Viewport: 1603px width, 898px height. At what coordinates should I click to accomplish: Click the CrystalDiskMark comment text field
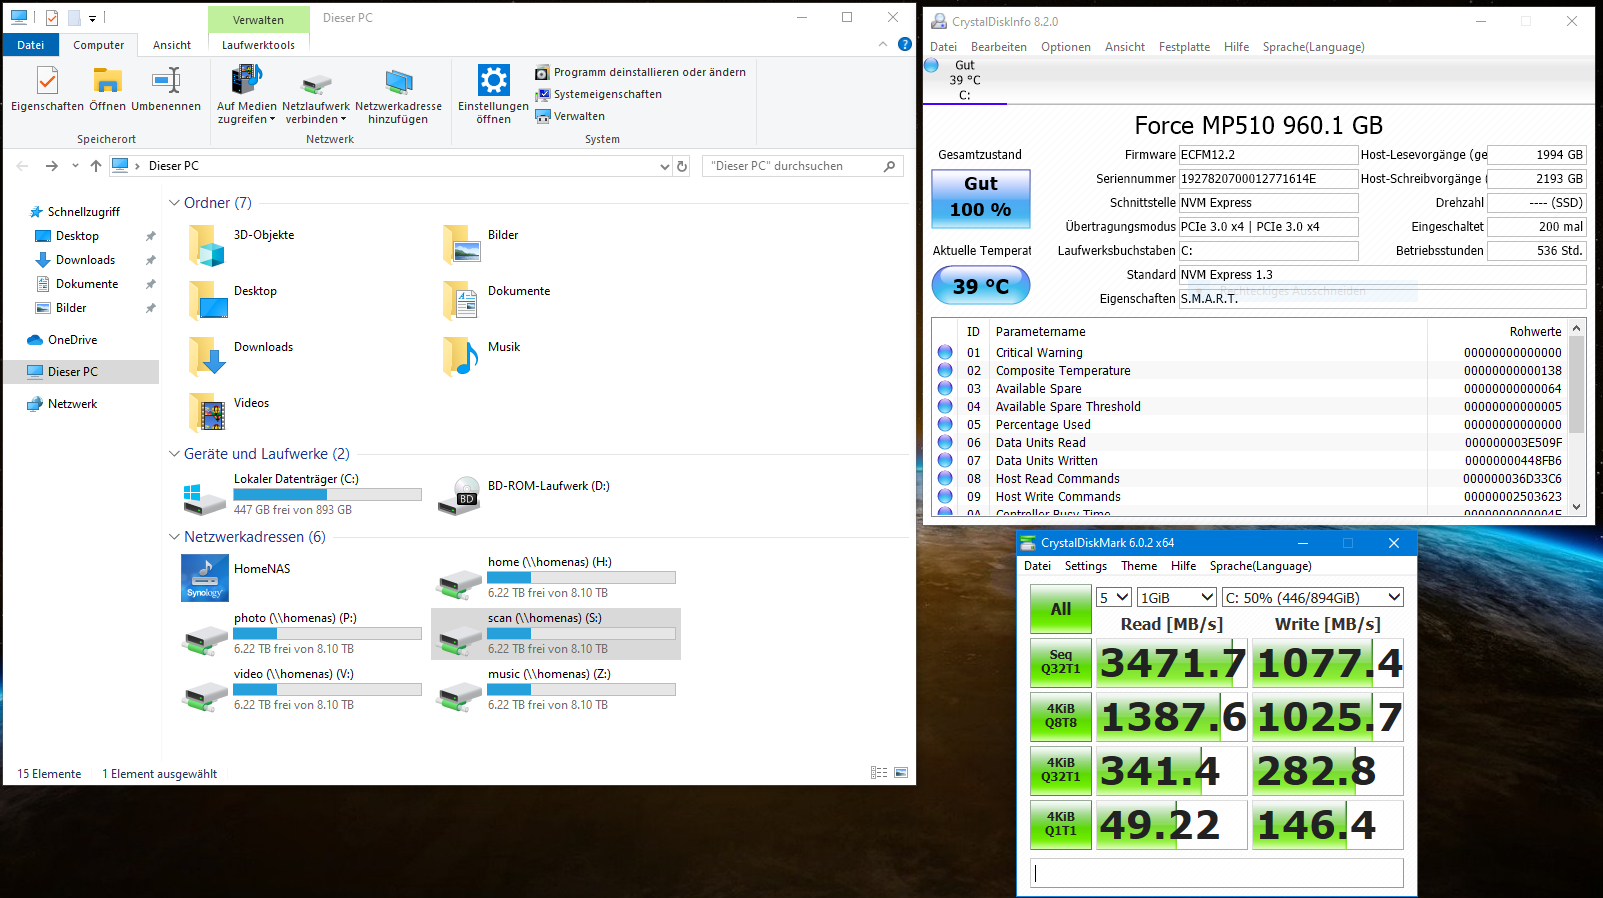coord(1217,873)
